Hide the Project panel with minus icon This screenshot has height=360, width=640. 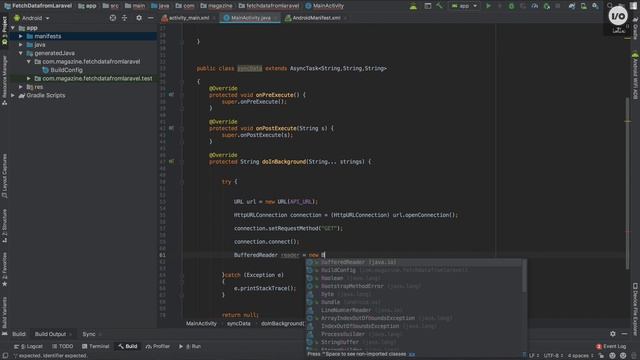pyautogui.click(x=151, y=18)
